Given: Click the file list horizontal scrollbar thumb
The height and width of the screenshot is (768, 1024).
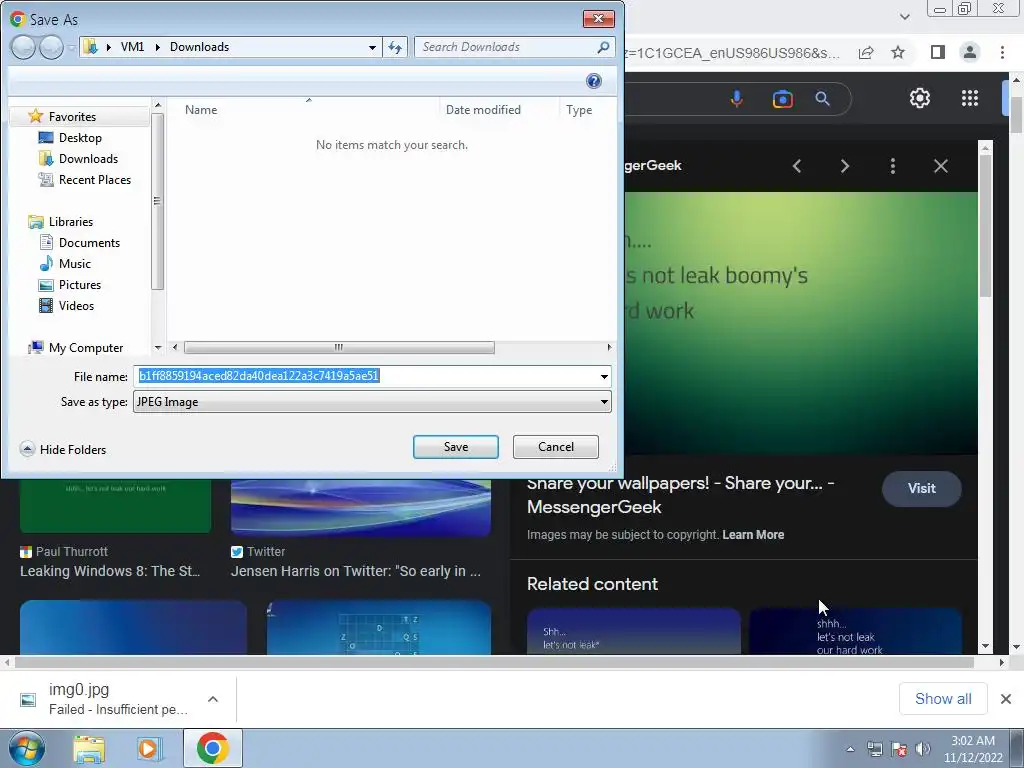Looking at the screenshot, I should click(339, 347).
